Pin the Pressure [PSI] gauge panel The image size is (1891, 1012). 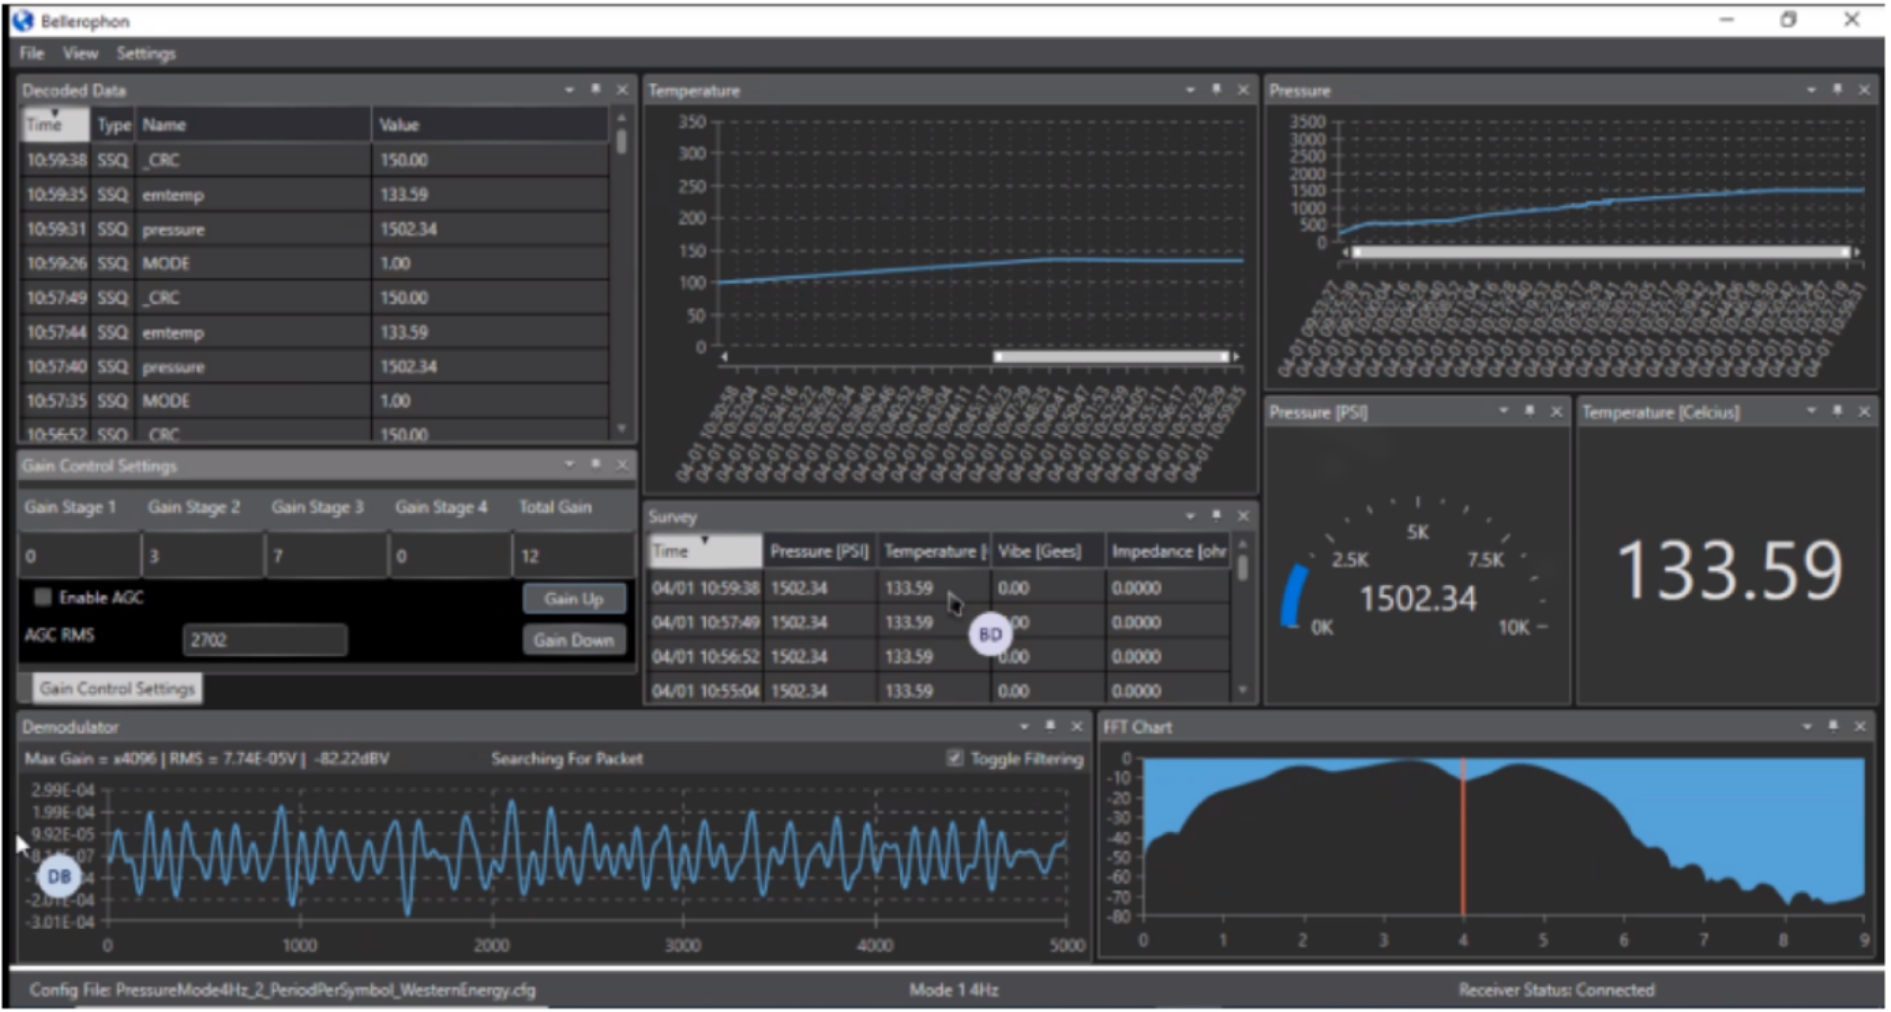point(1529,411)
